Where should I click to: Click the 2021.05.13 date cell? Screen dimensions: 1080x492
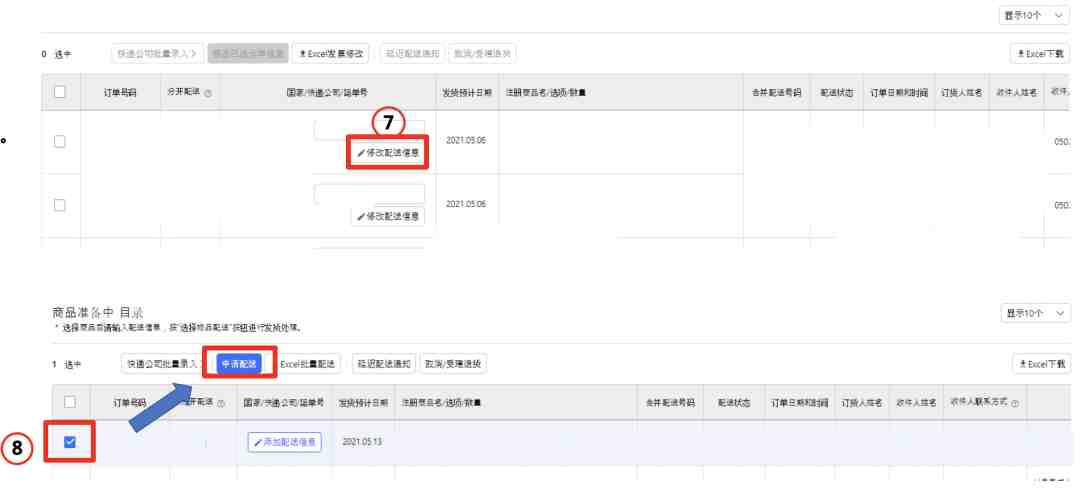click(x=362, y=442)
